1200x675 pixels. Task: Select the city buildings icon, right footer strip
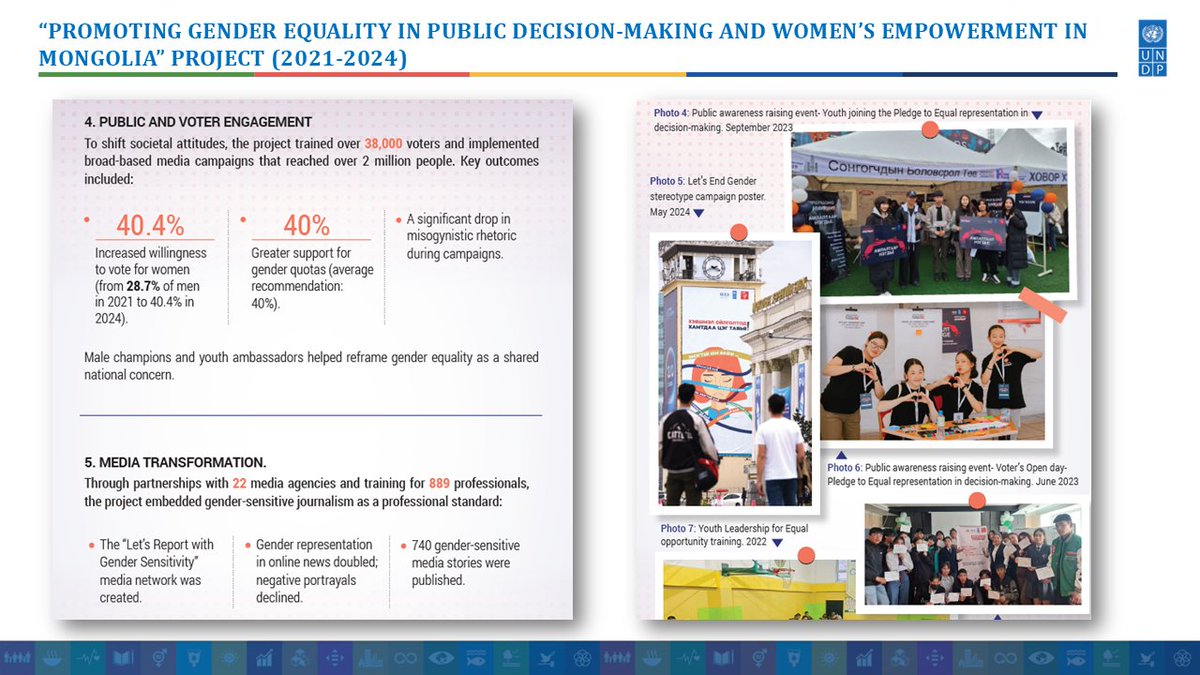[x=970, y=657]
